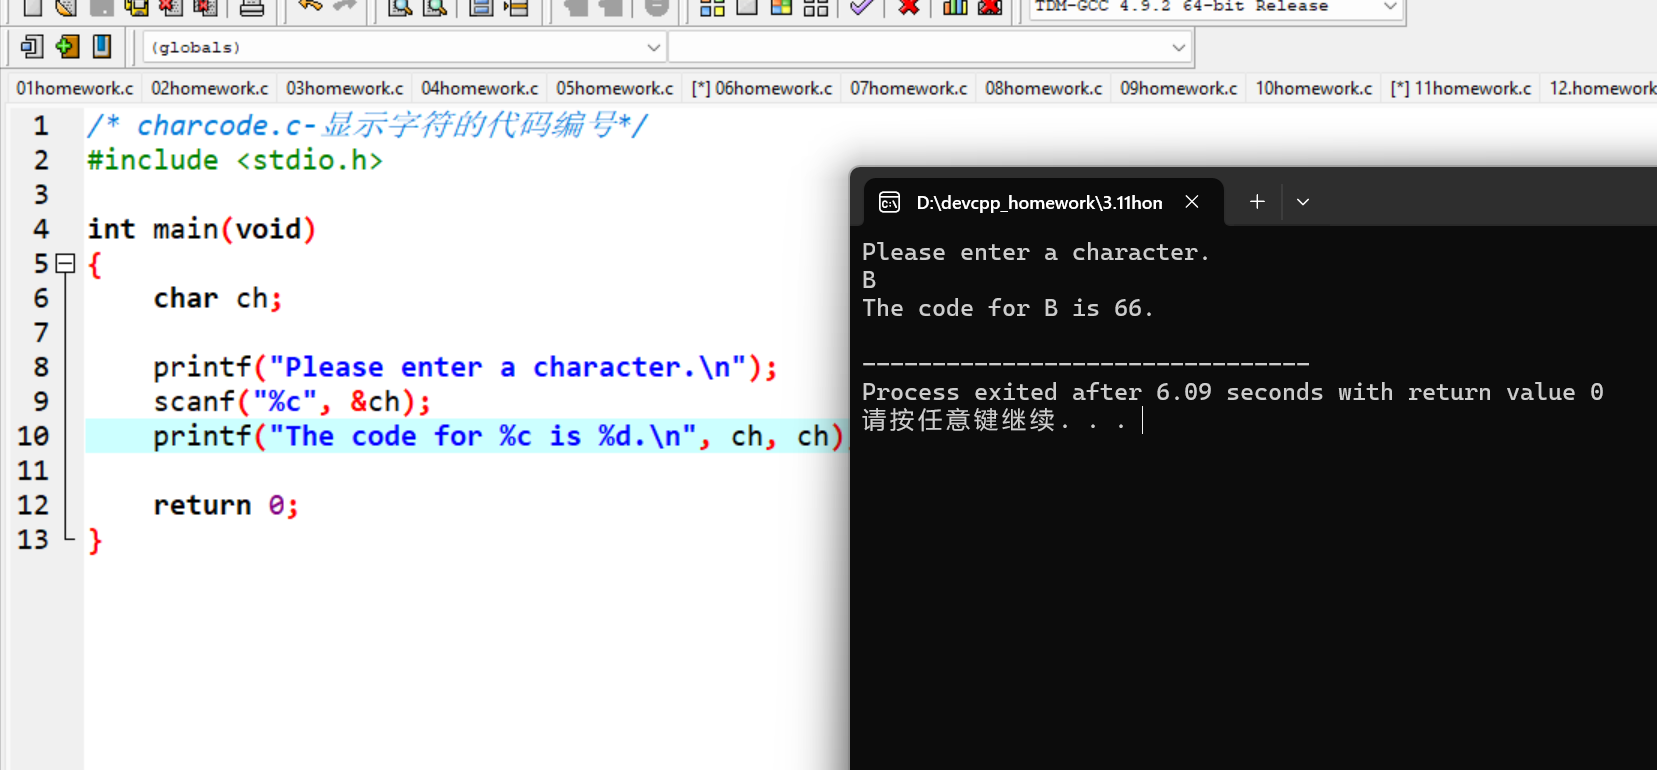Viewport: 1657px width, 770px height.
Task: Click the Insert snippet icon in second toolbar row
Action: pos(32,46)
